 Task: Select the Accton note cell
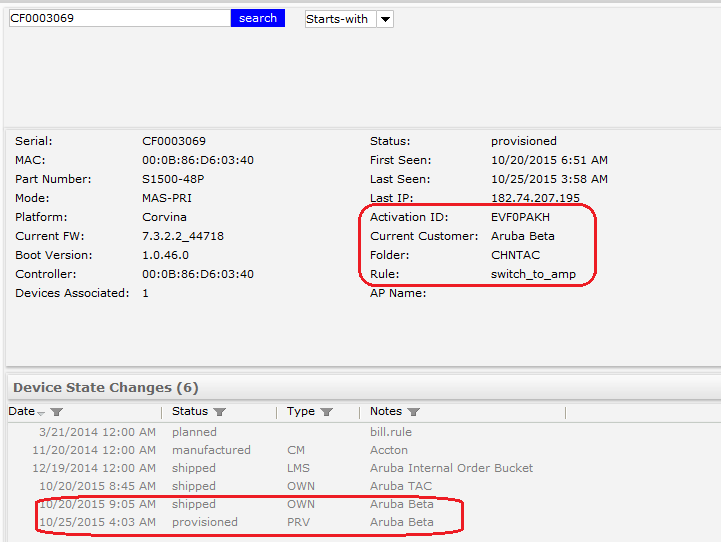tap(389, 450)
